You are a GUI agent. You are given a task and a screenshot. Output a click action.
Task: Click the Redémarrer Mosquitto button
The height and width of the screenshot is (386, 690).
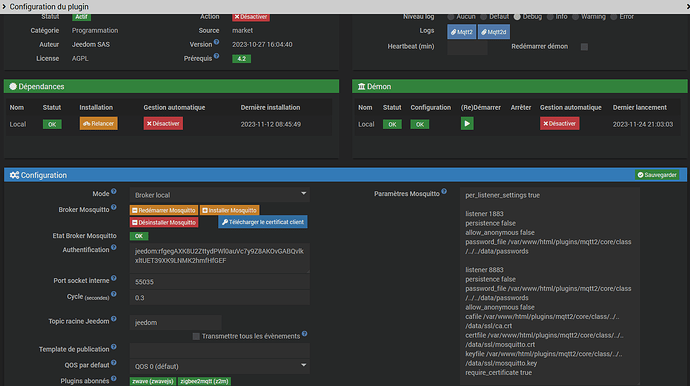(x=164, y=210)
